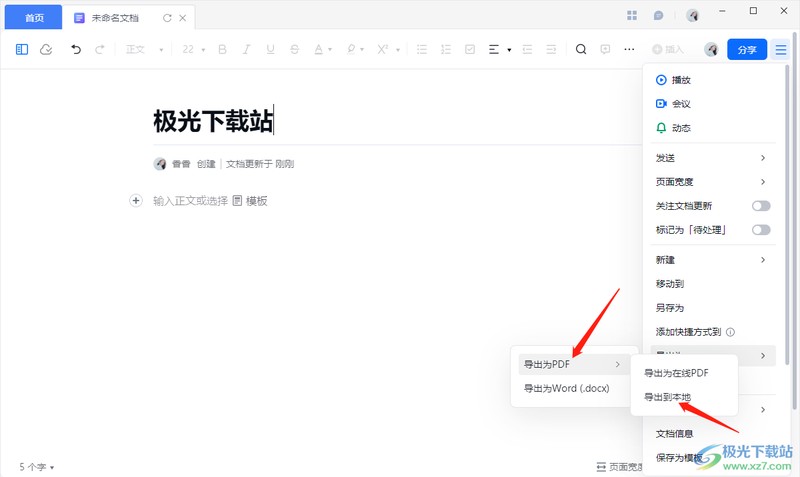Click the hamburger menu button

[x=781, y=49]
